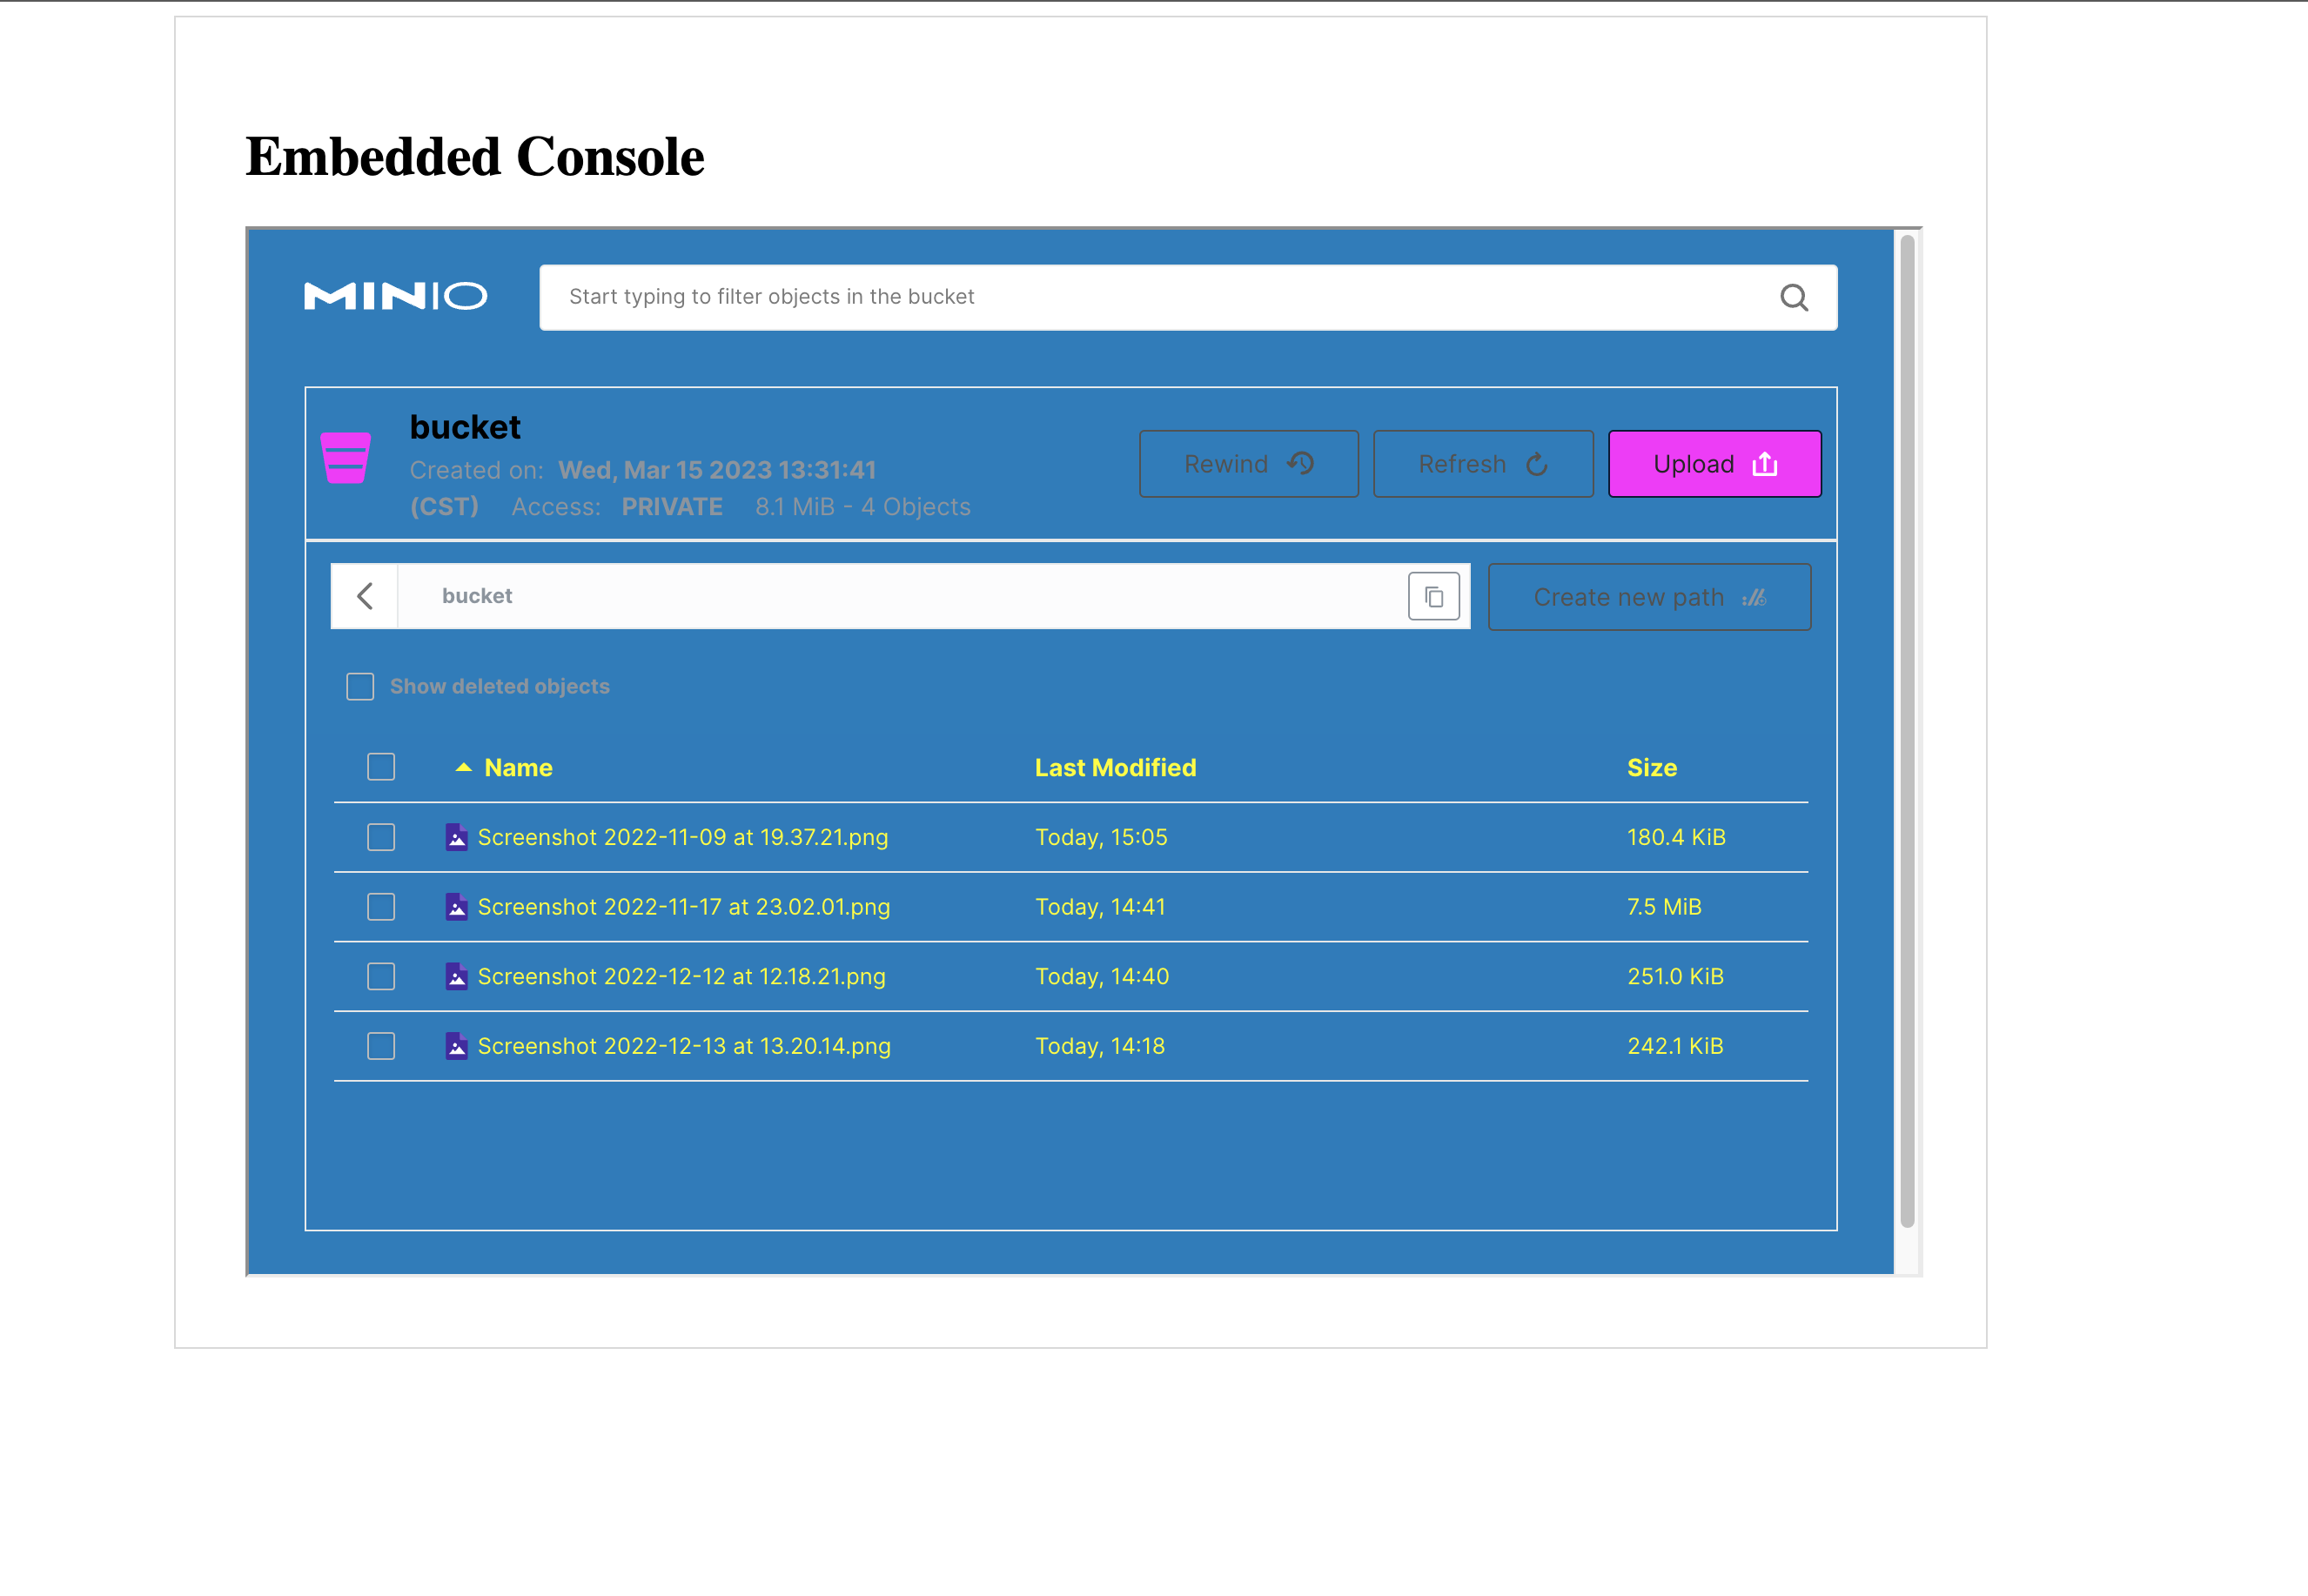The width and height of the screenshot is (2308, 1596).
Task: Click image icon for Screenshot 2022-11-17
Action: pos(457,907)
